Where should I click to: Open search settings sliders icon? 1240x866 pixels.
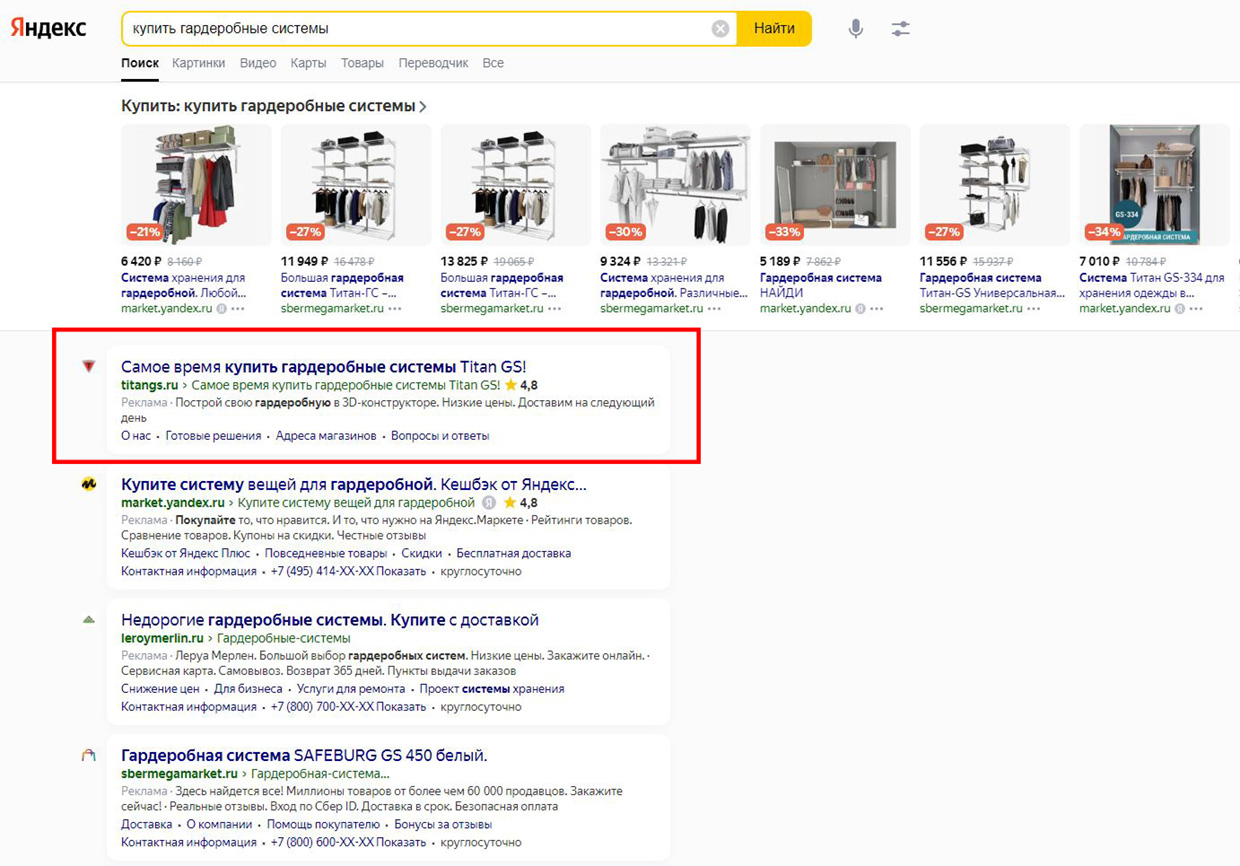[901, 29]
